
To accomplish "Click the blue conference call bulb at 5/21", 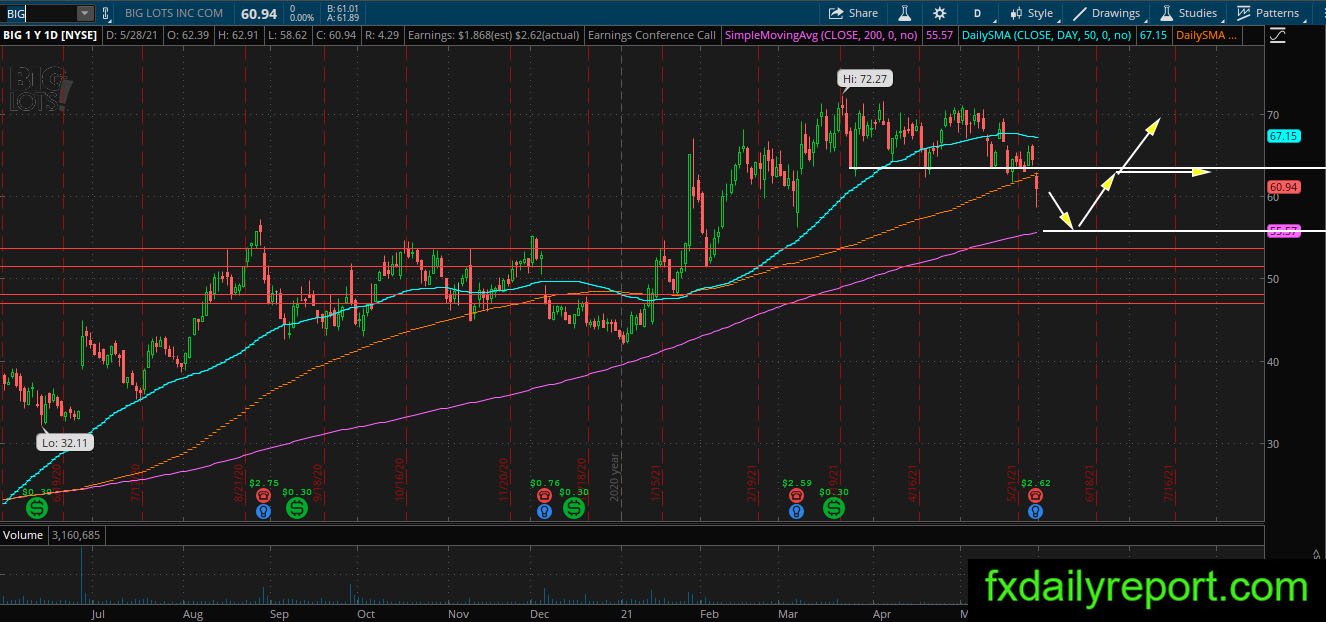I will tap(1035, 511).
